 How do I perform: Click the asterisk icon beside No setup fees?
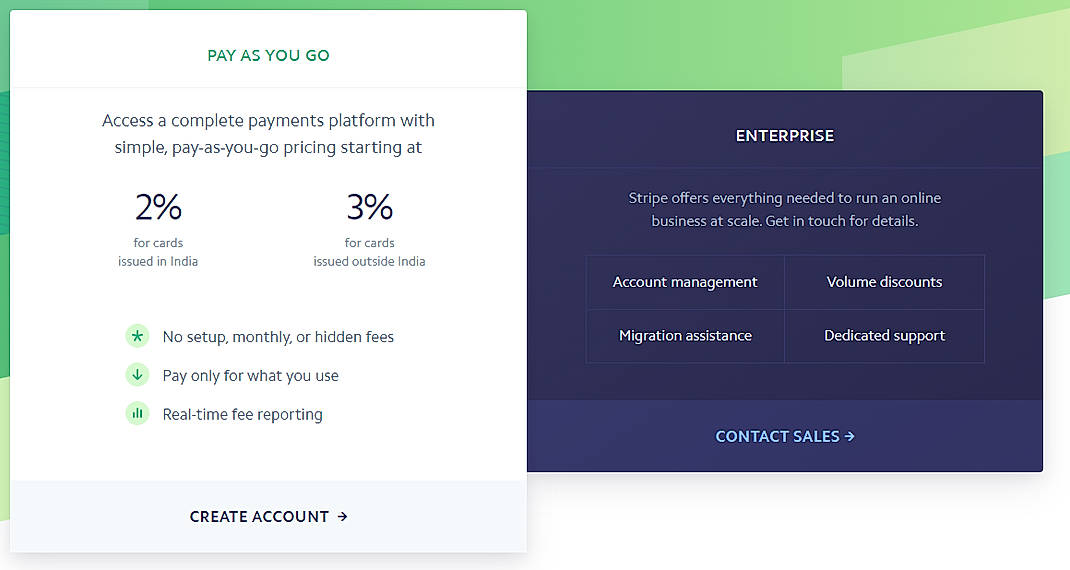click(x=137, y=336)
